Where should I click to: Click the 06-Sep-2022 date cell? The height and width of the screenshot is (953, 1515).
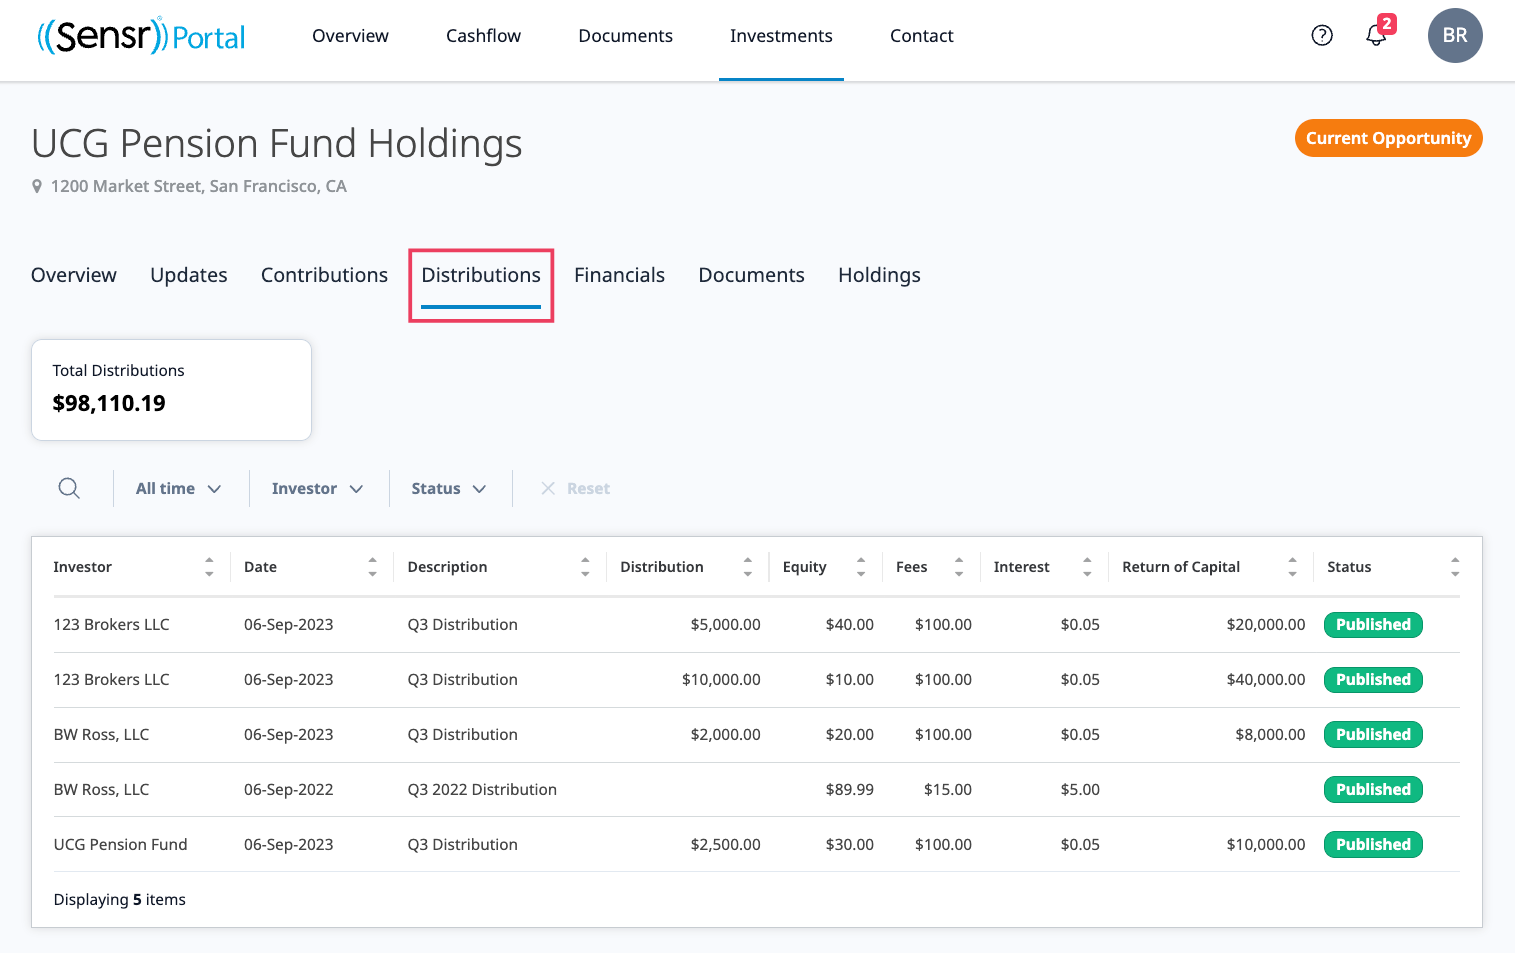[288, 790]
